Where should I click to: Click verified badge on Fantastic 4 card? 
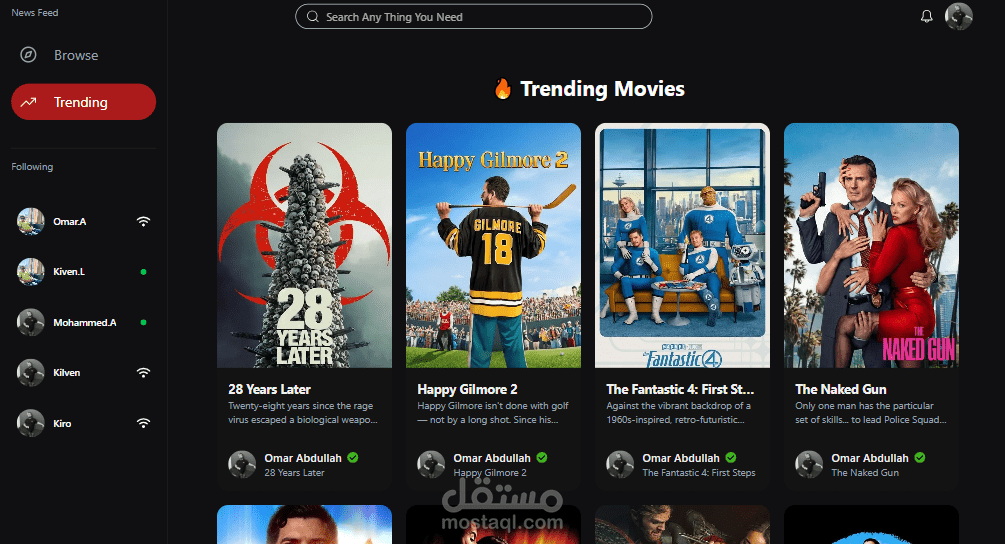[x=731, y=457]
